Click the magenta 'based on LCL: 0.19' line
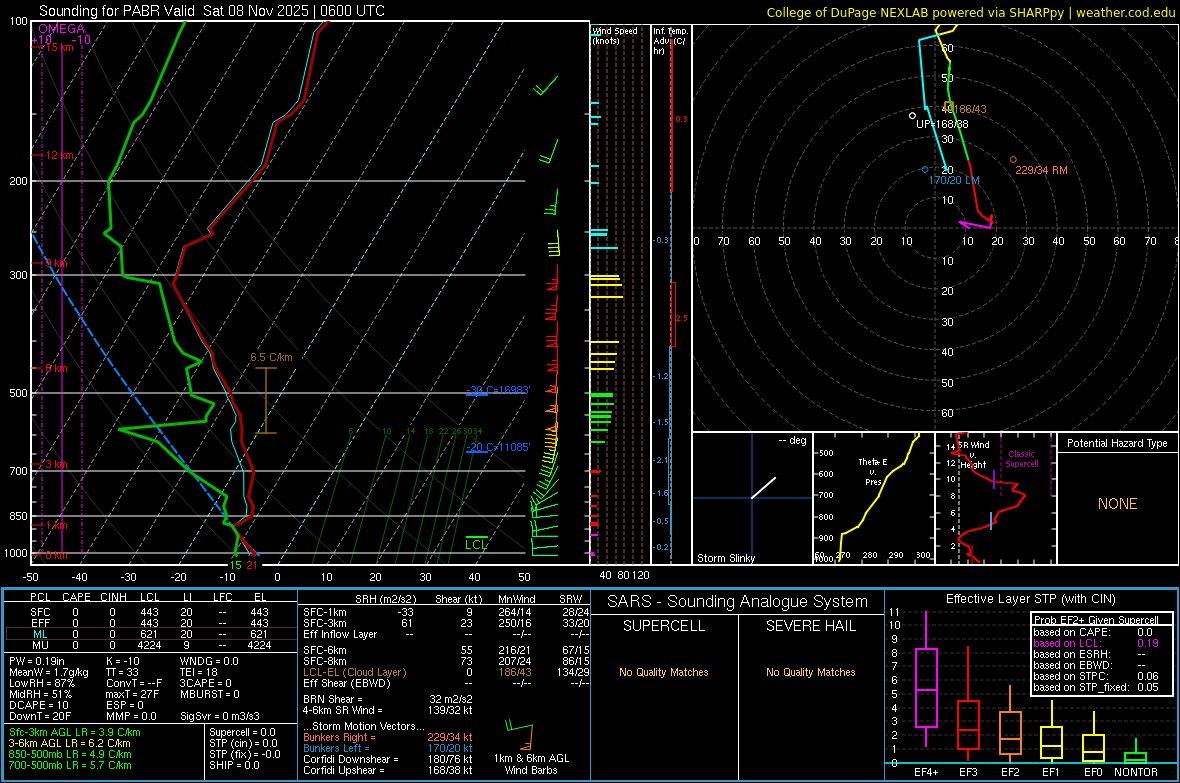 [x=1096, y=643]
